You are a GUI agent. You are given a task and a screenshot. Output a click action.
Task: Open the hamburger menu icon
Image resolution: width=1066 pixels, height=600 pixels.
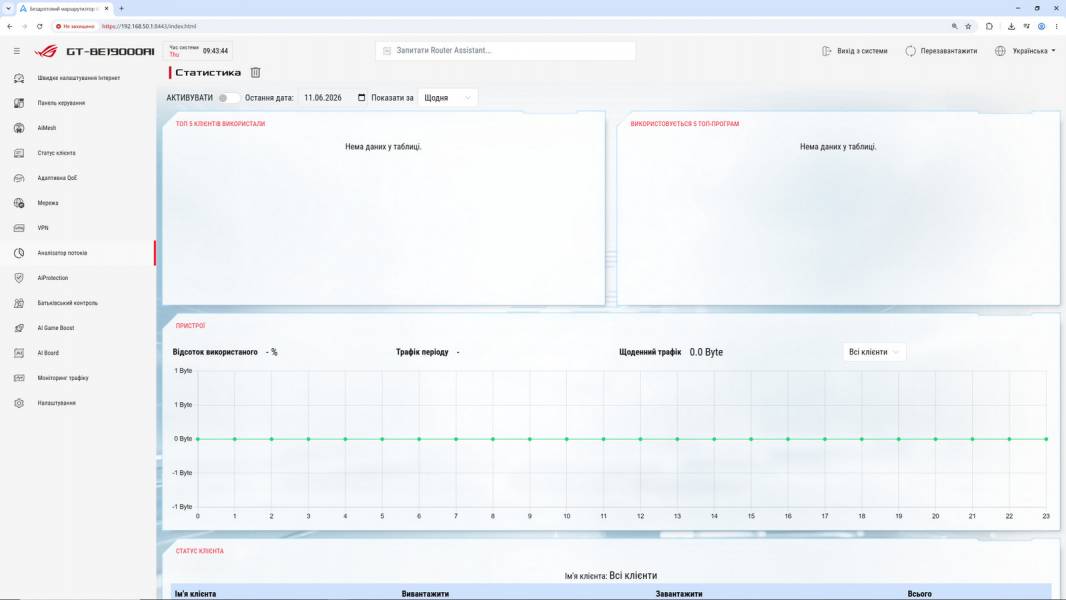click(17, 51)
